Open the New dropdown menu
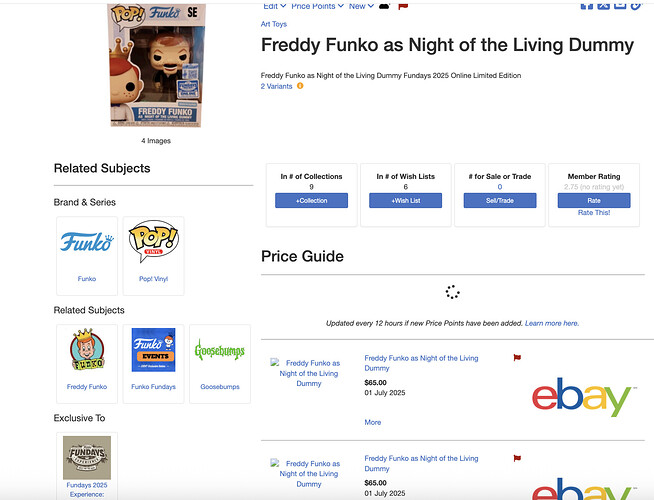This screenshot has width=654, height=500. pos(361,6)
